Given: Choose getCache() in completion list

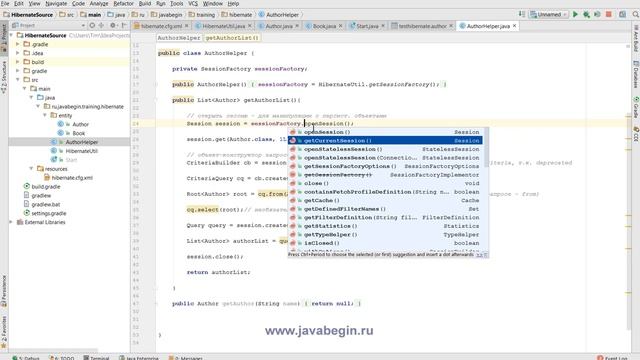Looking at the screenshot, I should coord(385,200).
